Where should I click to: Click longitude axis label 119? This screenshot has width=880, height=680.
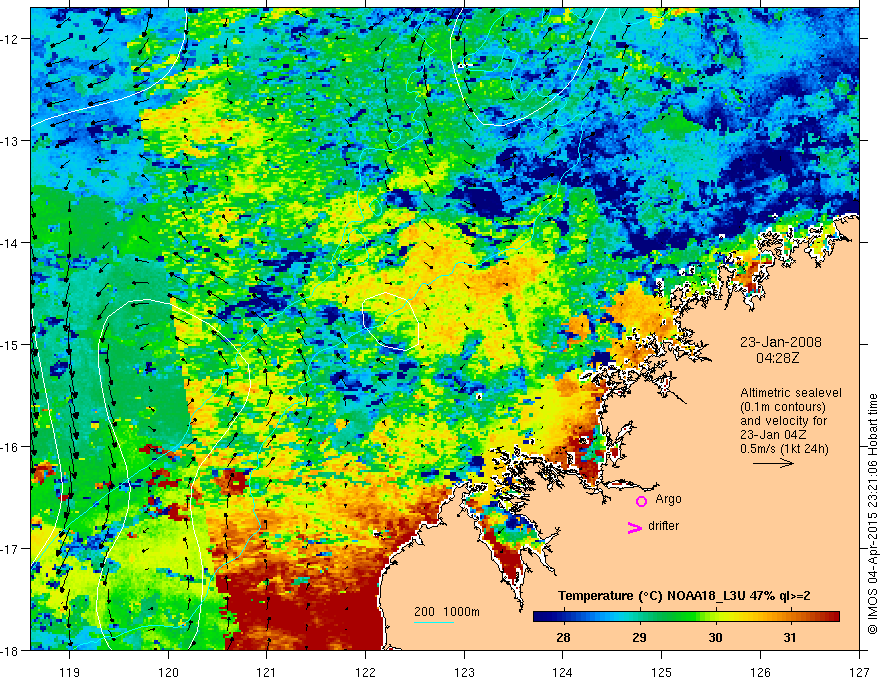click(x=70, y=672)
